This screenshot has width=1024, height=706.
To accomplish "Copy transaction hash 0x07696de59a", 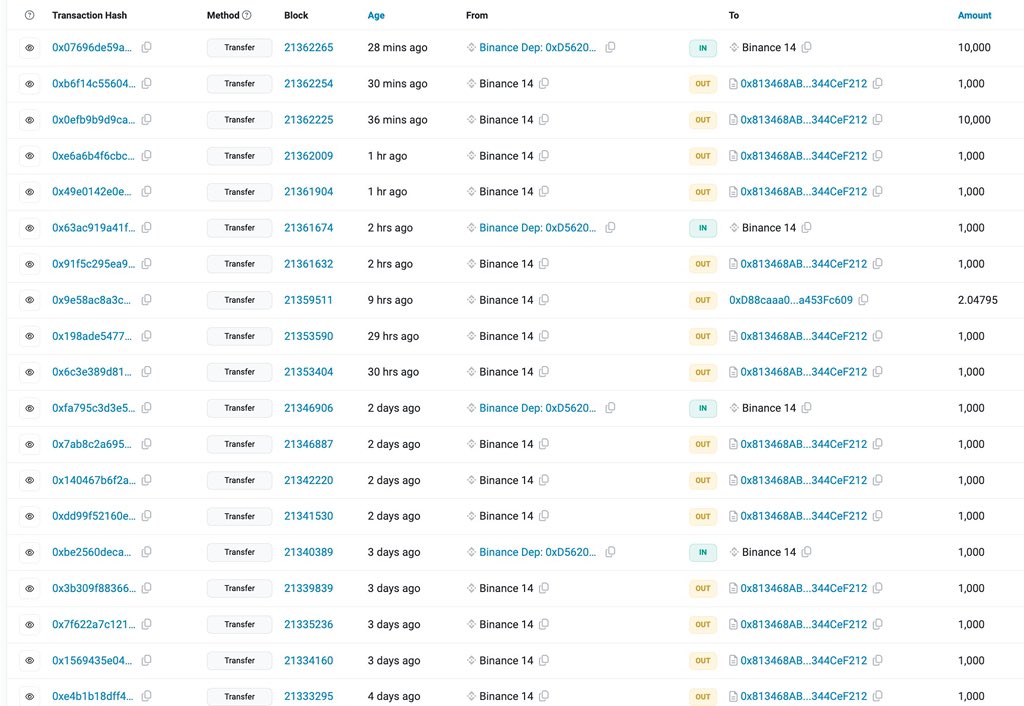I will (x=146, y=47).
